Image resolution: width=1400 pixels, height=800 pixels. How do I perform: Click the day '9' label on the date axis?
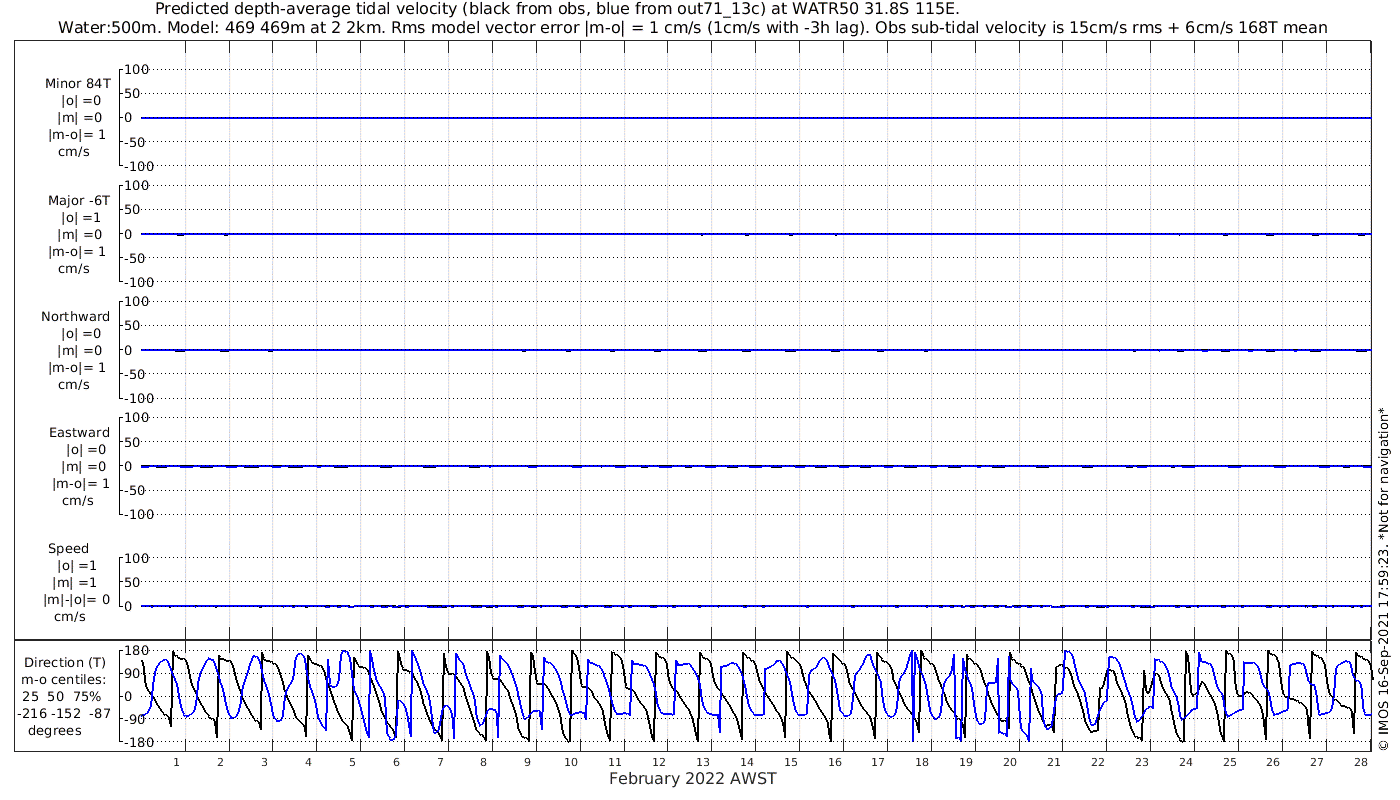point(527,763)
